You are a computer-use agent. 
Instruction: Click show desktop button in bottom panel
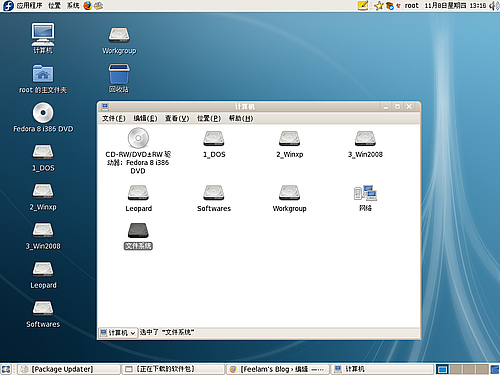[x=6, y=369]
